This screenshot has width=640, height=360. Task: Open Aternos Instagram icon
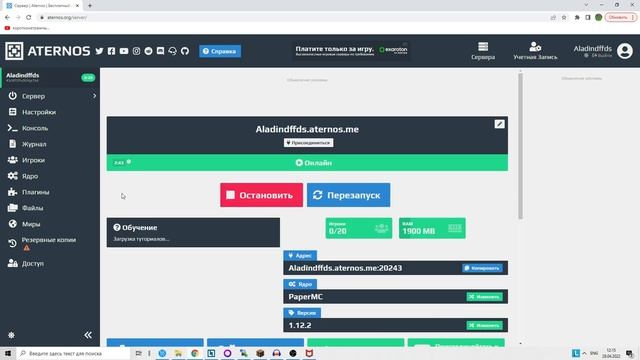point(136,51)
